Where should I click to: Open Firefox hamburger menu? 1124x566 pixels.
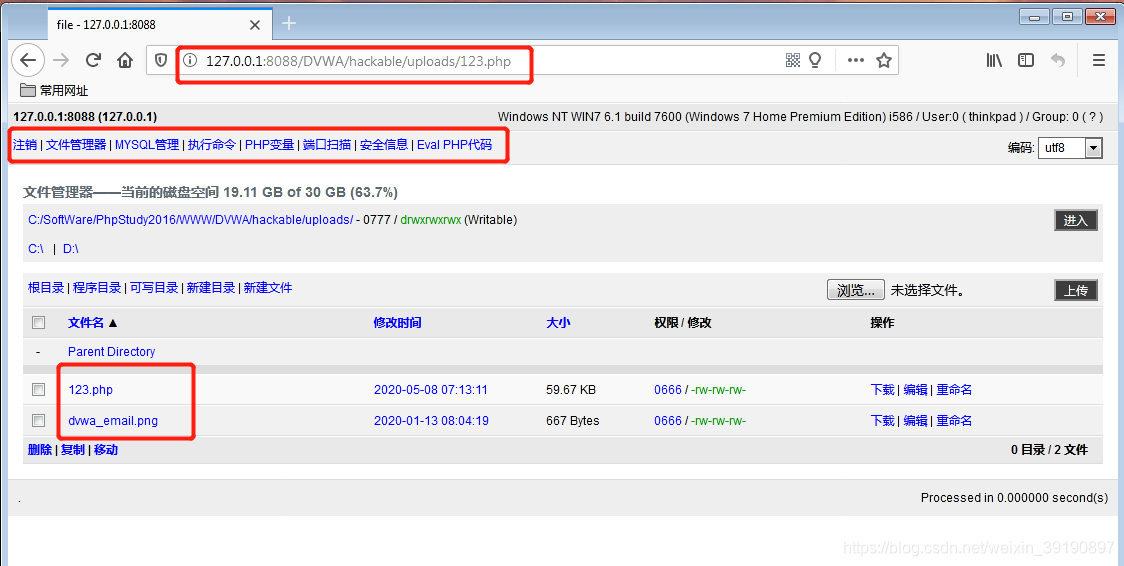[x=1099, y=60]
